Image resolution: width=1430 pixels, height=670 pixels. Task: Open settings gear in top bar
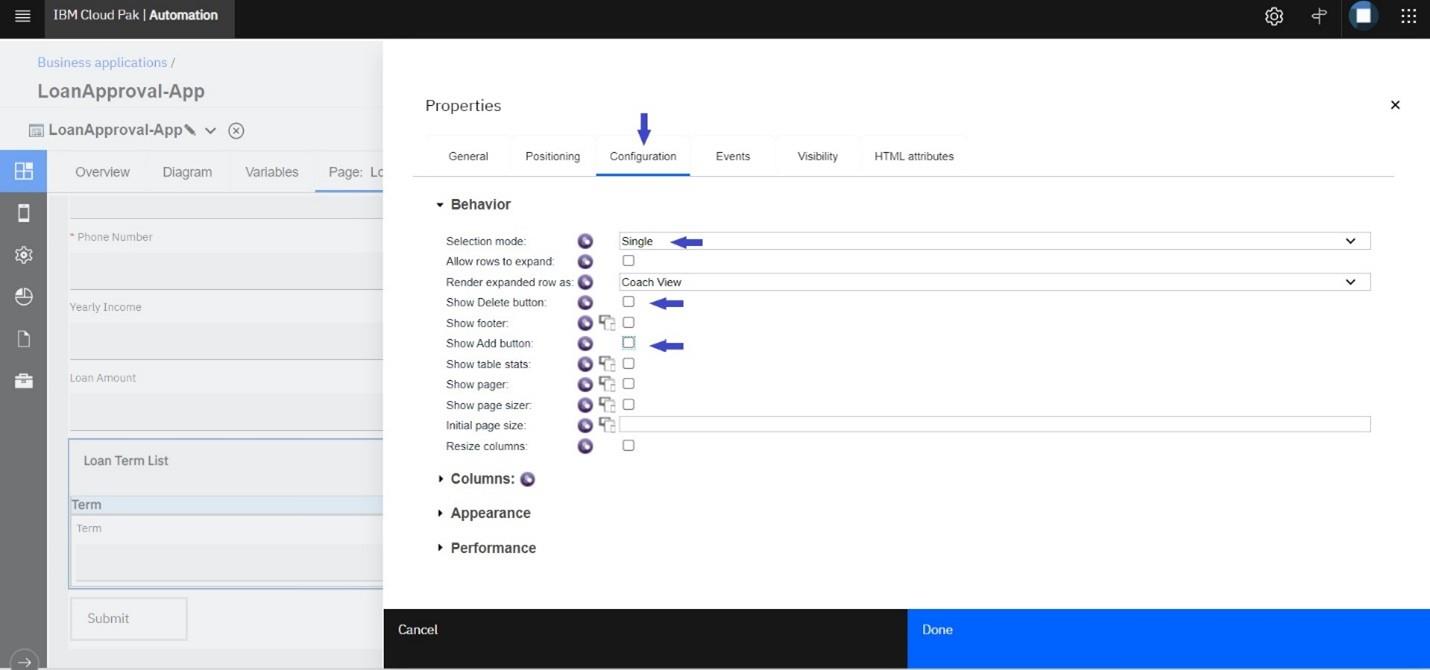click(1273, 16)
